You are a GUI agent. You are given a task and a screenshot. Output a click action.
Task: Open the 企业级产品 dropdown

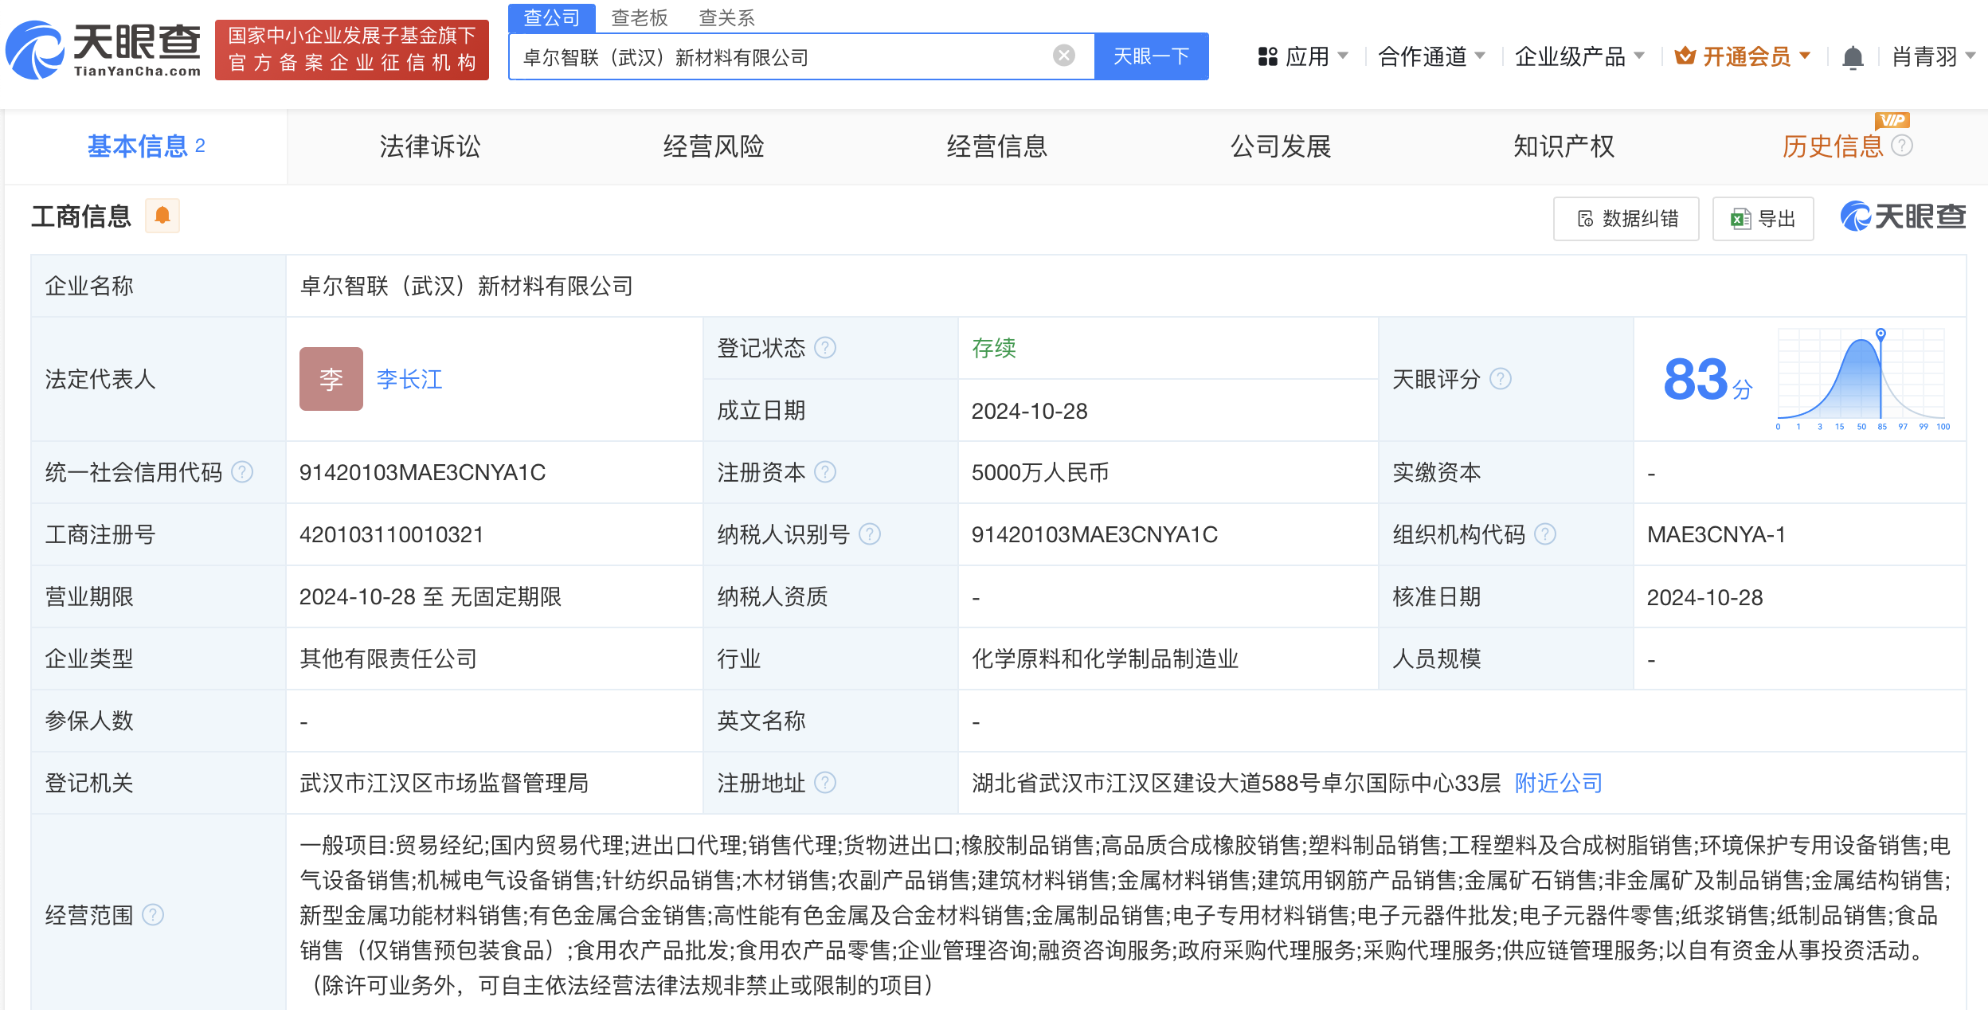(1579, 57)
